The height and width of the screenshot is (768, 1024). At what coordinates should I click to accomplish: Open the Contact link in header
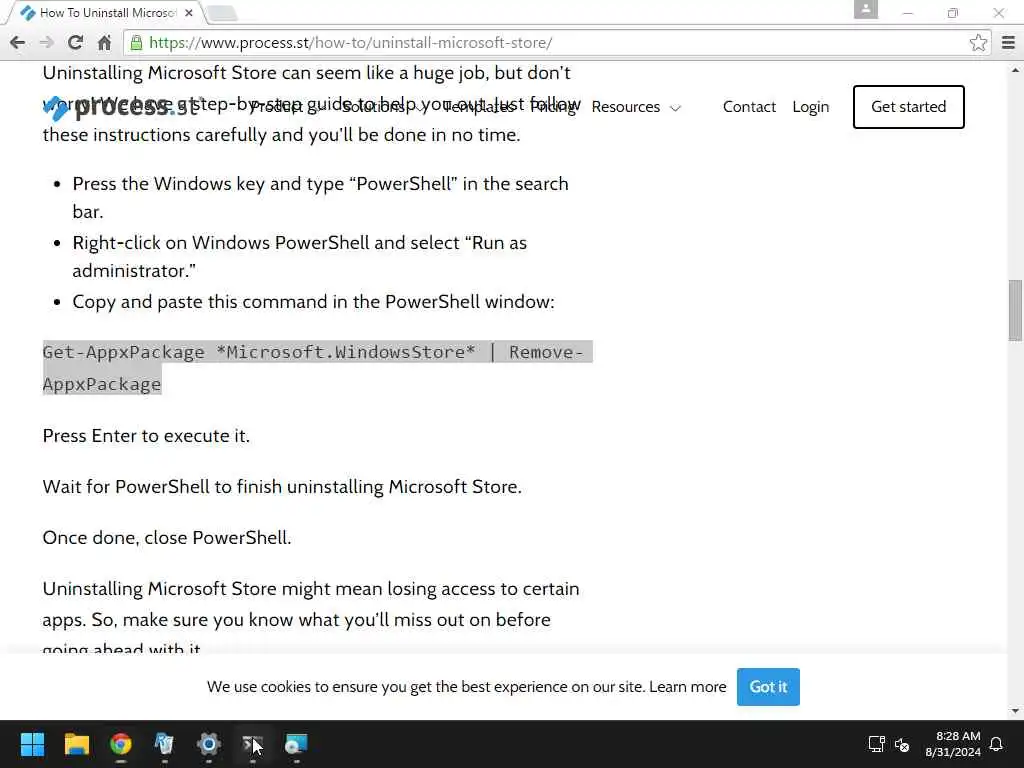point(749,106)
